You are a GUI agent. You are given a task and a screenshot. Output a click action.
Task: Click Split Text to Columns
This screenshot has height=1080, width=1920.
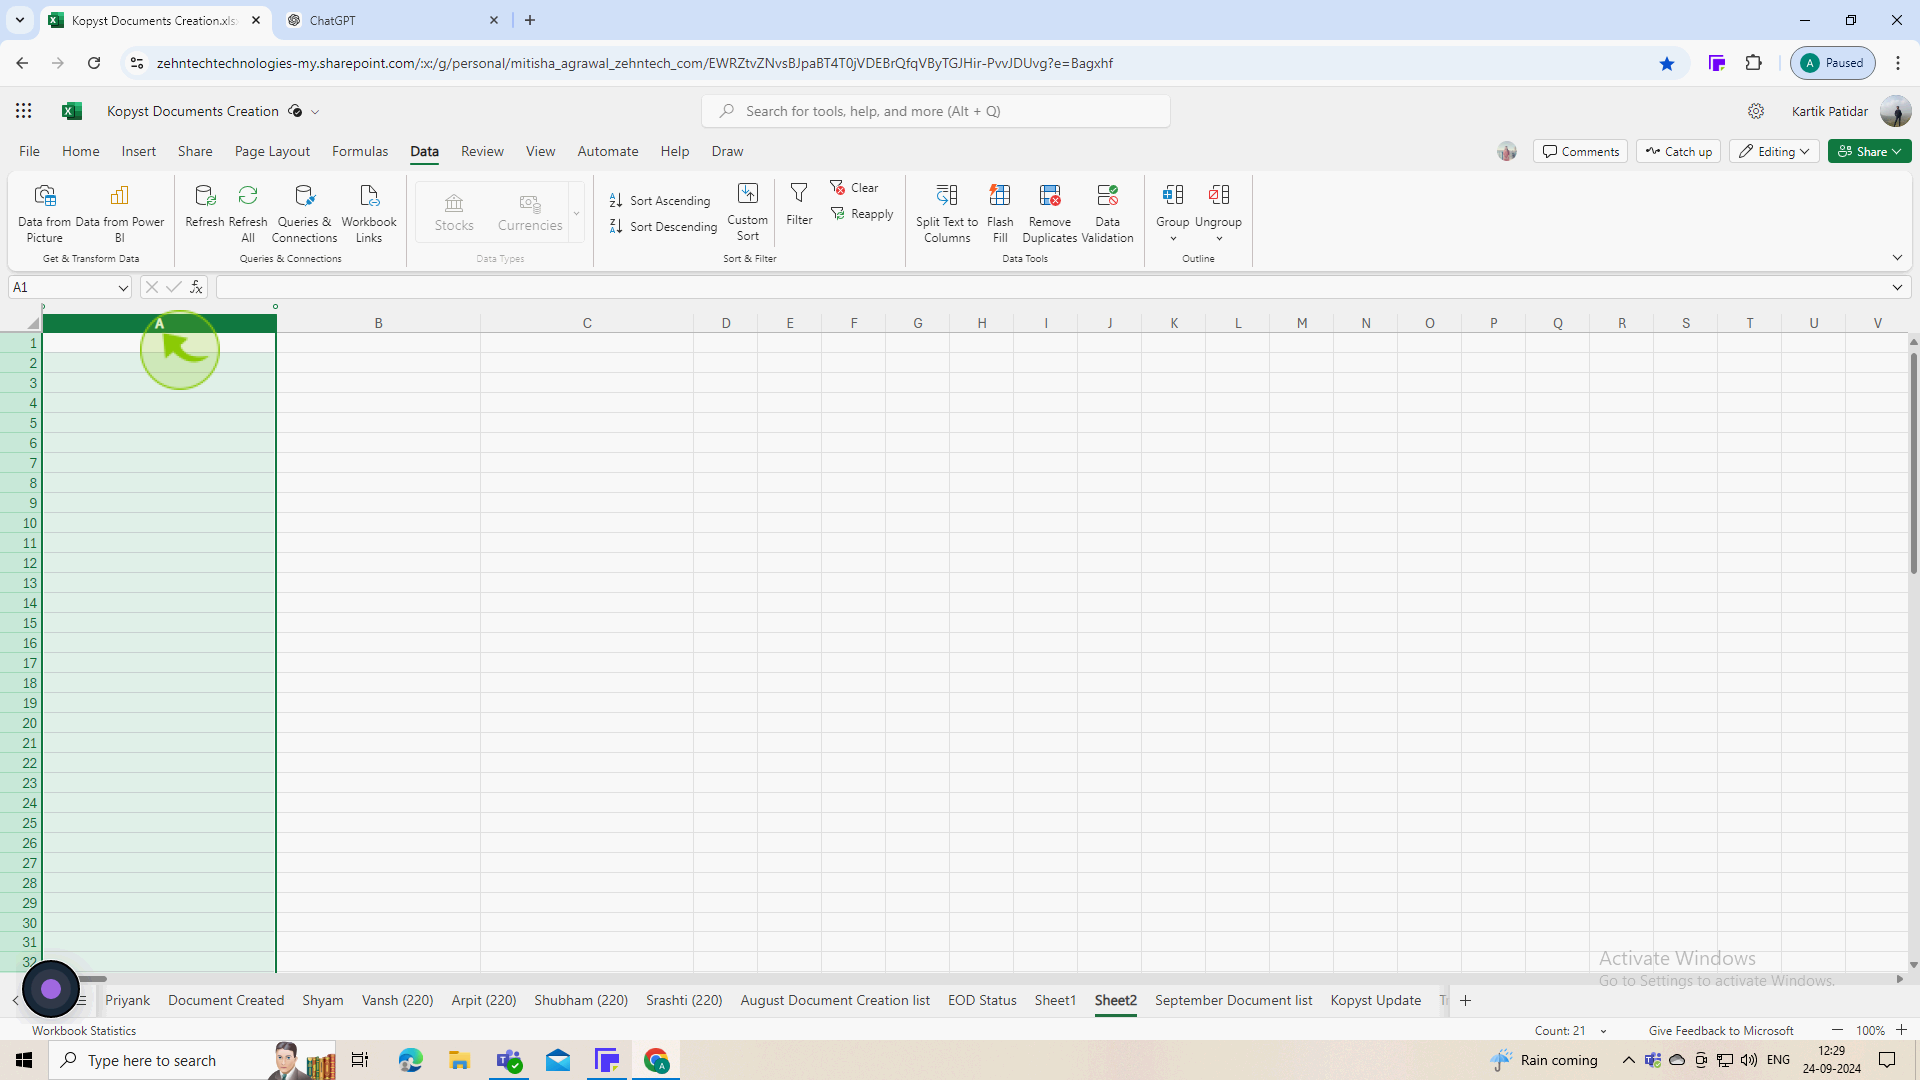point(947,213)
